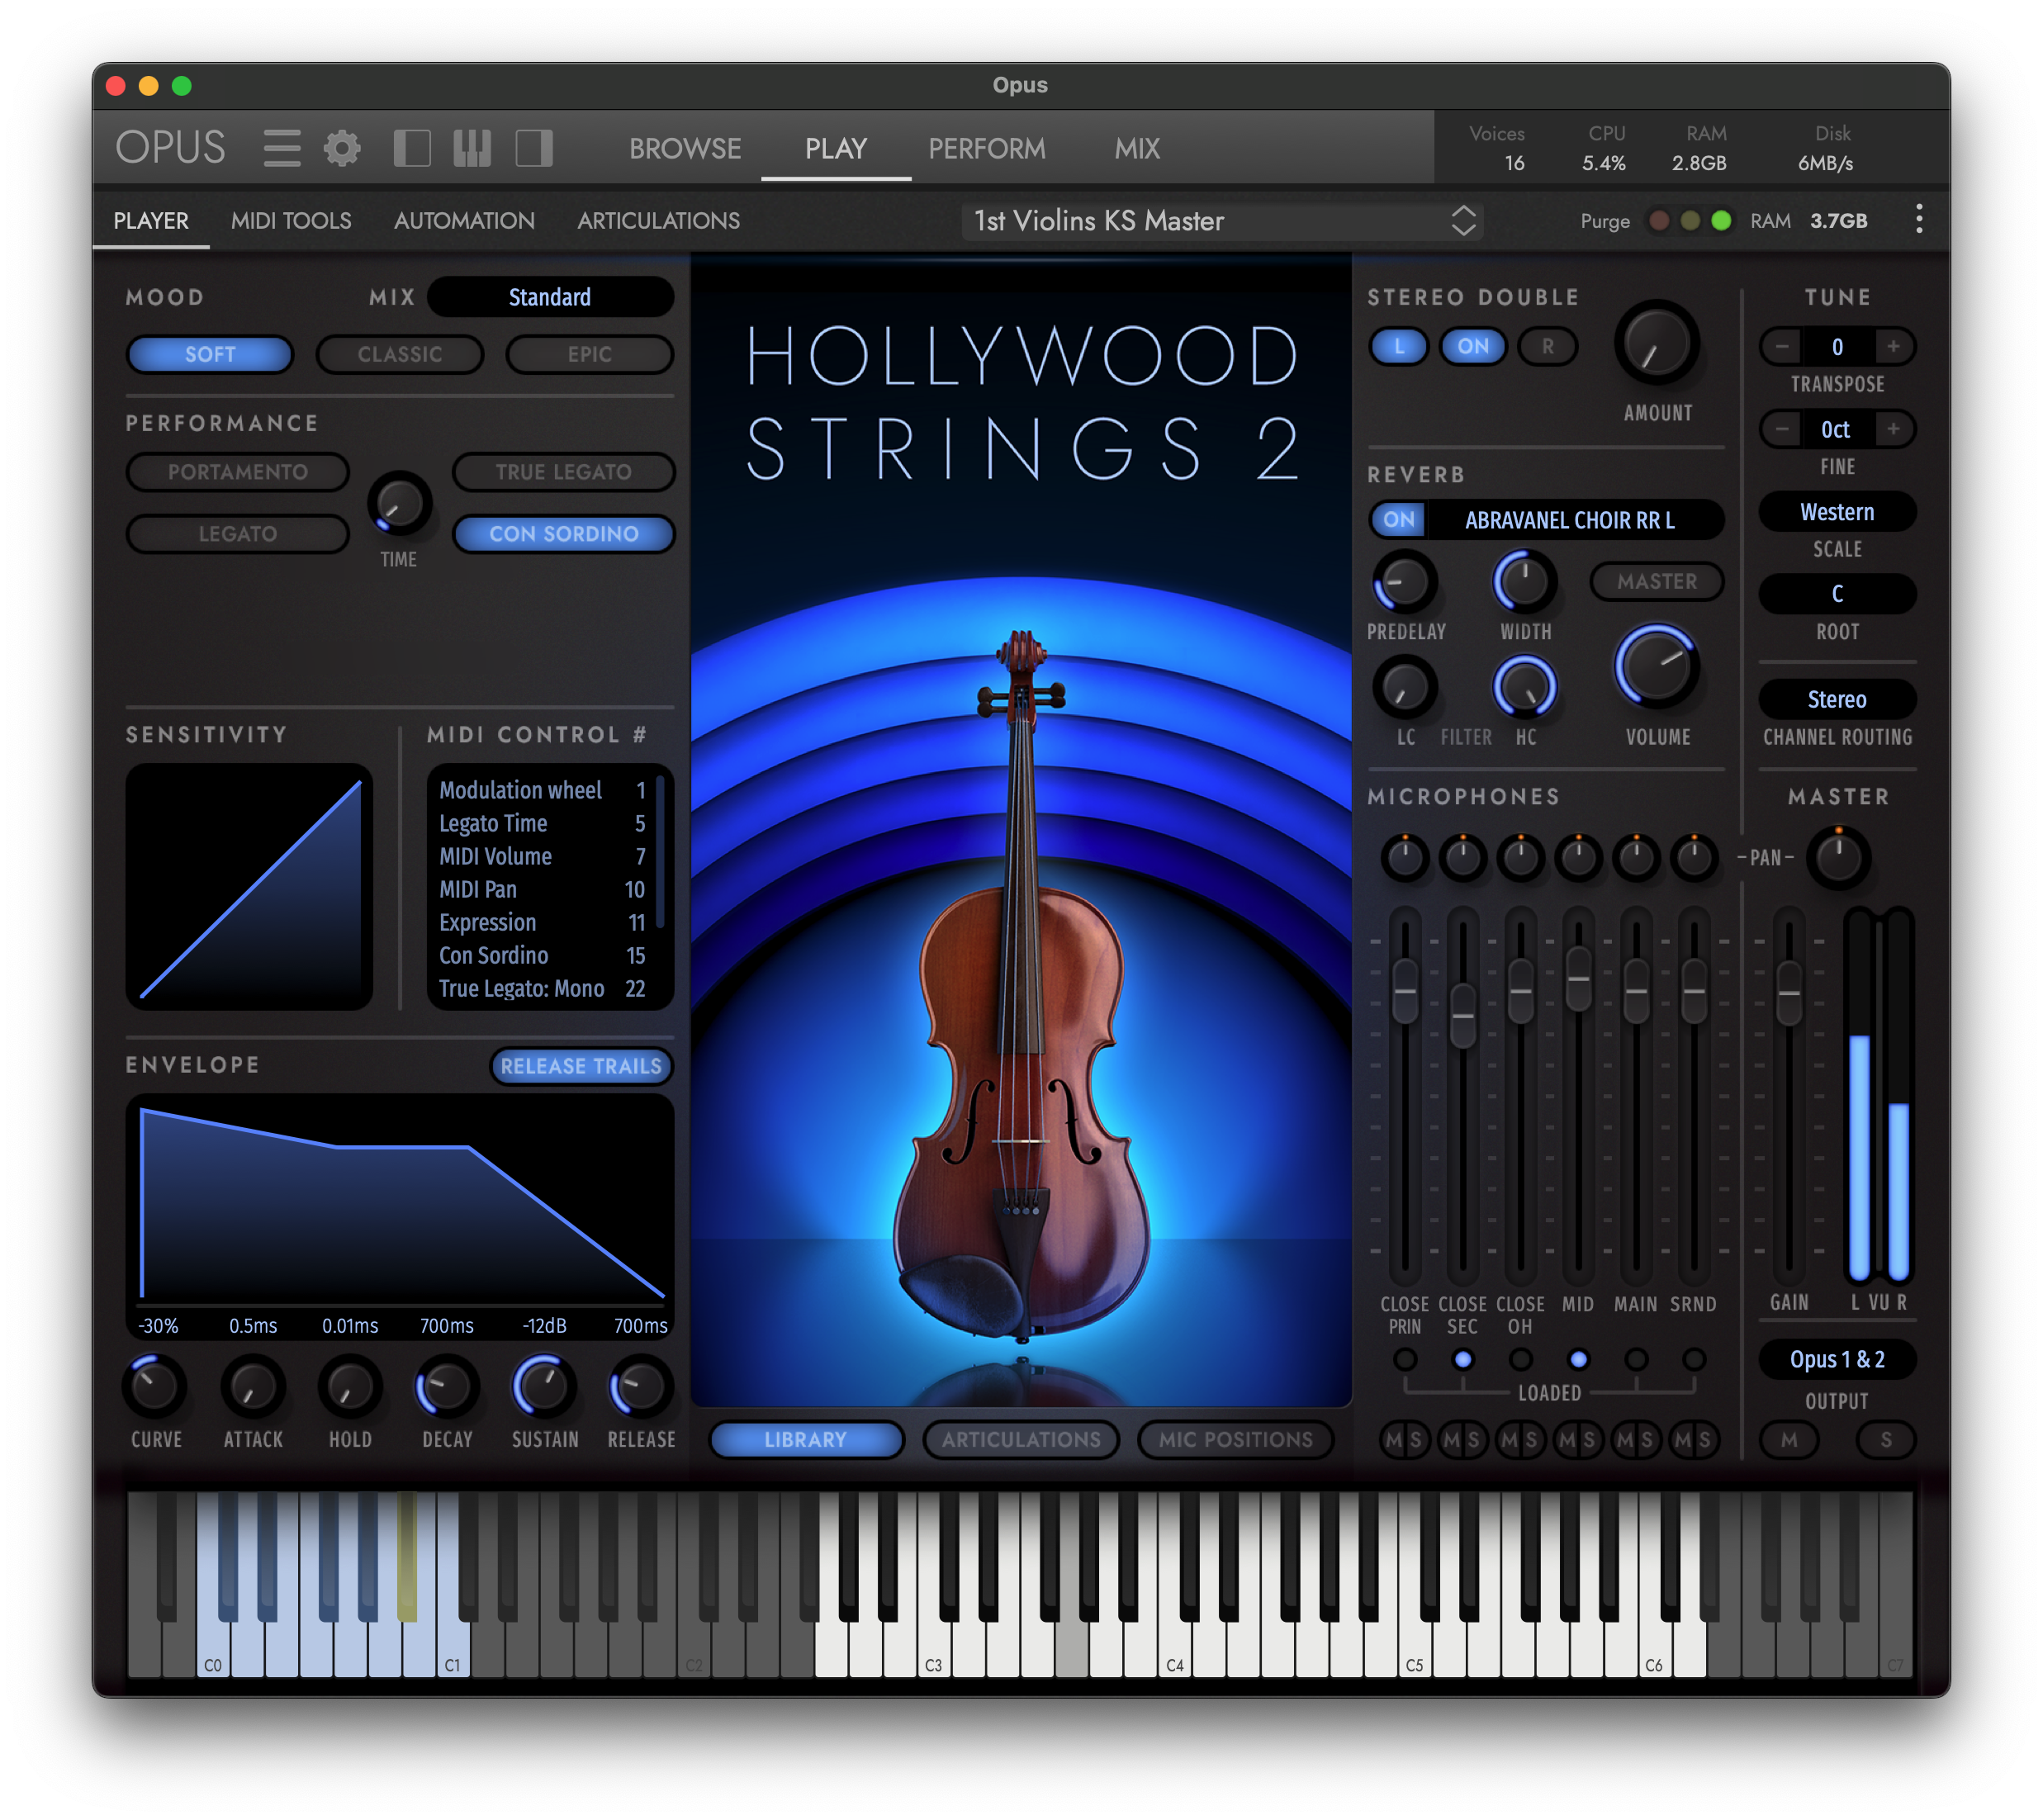The image size is (2043, 1820).
Task: Switch to the Perform page
Action: (x=986, y=148)
